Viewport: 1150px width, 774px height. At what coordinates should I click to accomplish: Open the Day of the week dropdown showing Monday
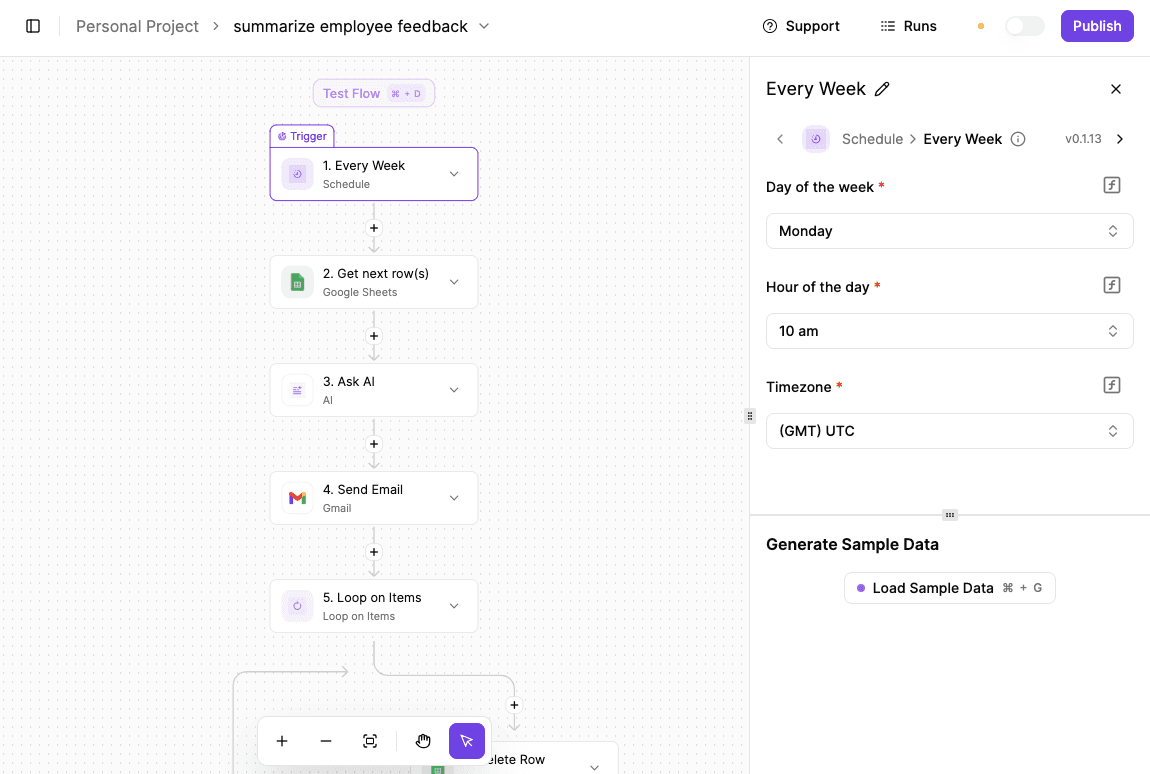948,231
